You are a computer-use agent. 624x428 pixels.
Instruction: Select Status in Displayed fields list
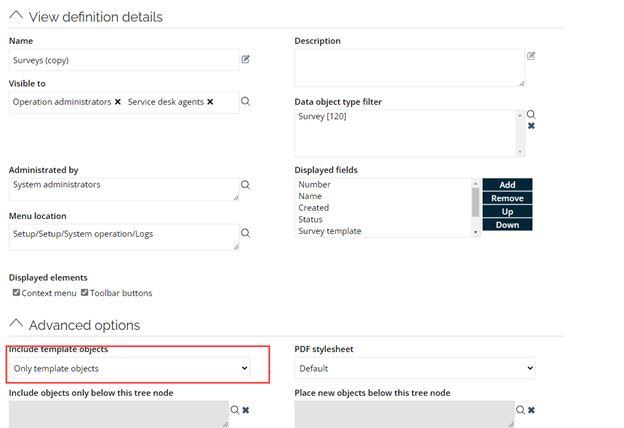310,219
